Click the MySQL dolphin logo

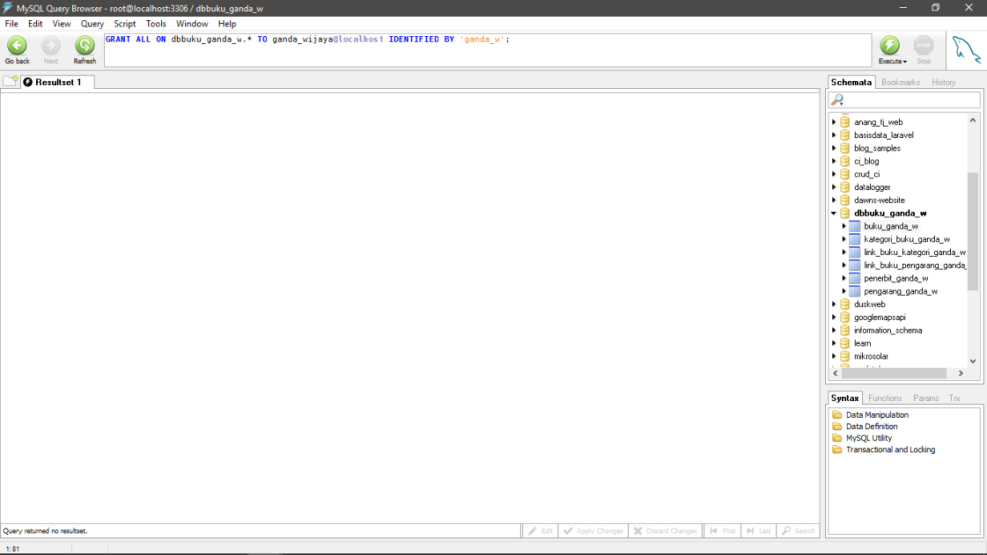coord(966,50)
